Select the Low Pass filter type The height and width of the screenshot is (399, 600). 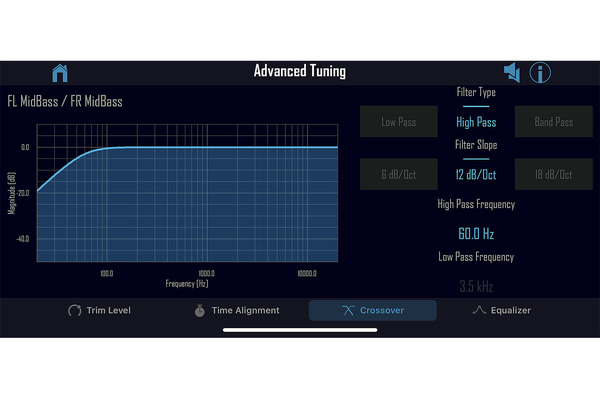(398, 122)
